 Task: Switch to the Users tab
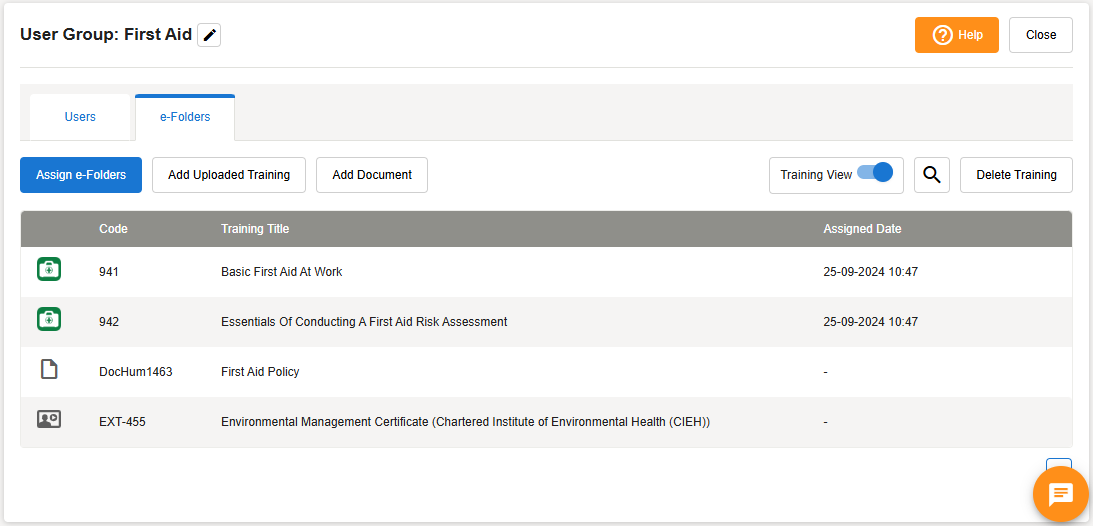coord(80,117)
